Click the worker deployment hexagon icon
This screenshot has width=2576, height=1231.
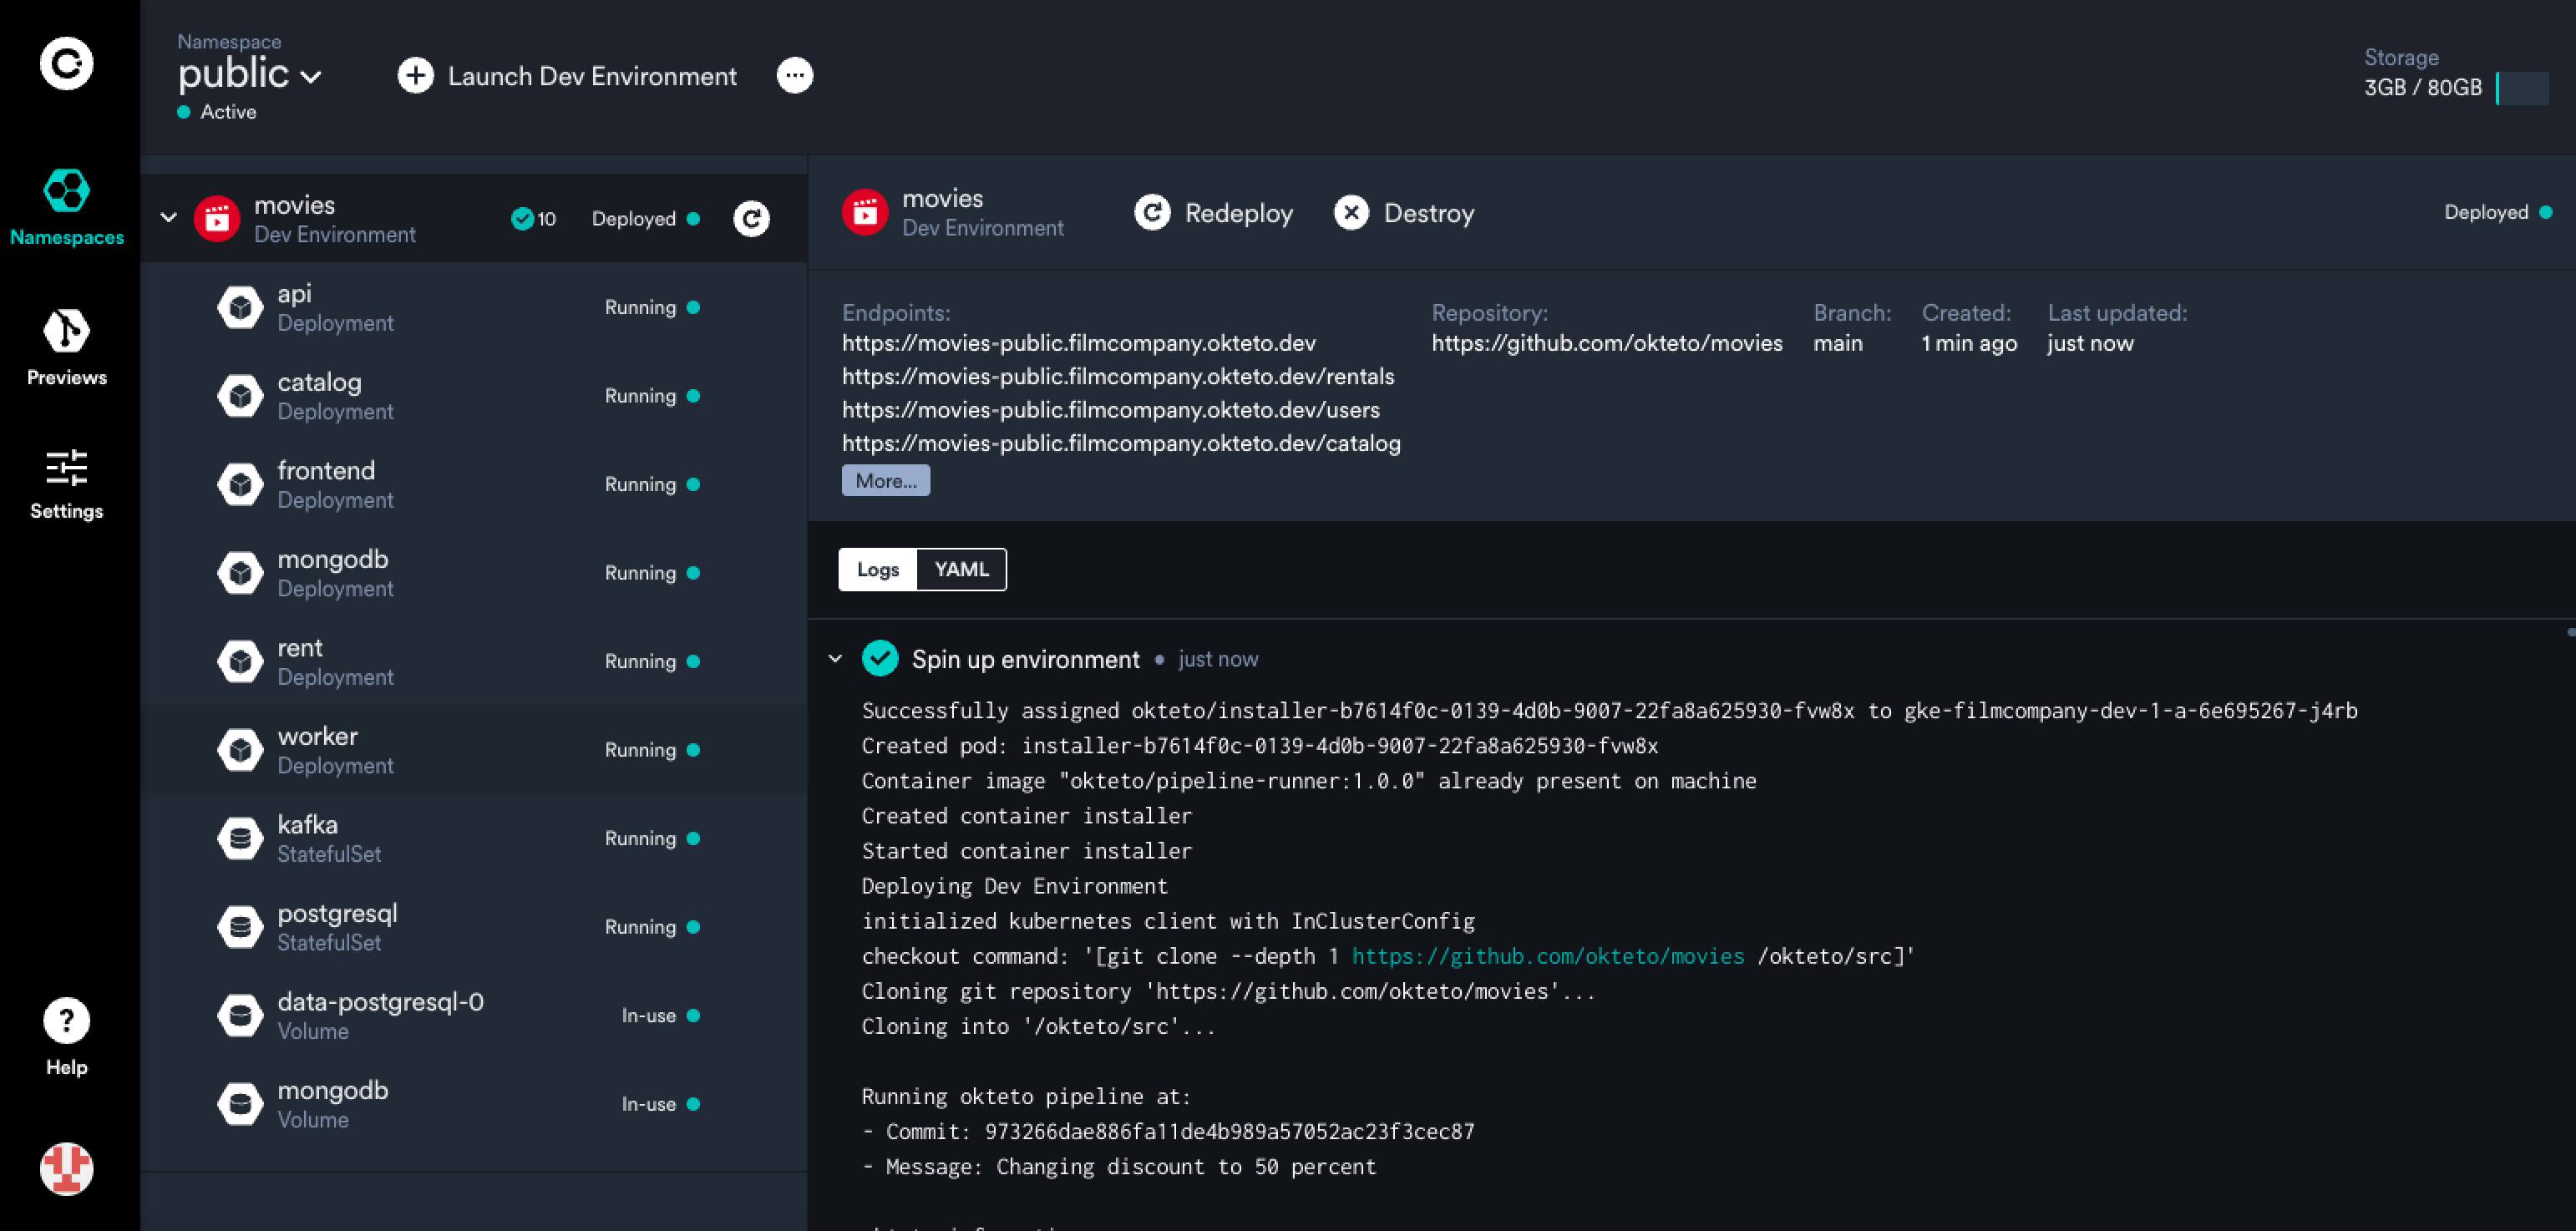[x=240, y=750]
